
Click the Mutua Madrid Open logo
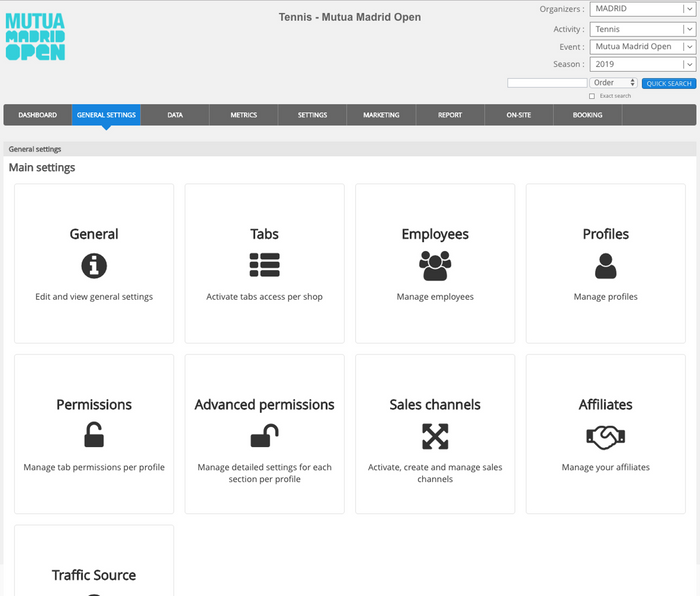[35, 36]
